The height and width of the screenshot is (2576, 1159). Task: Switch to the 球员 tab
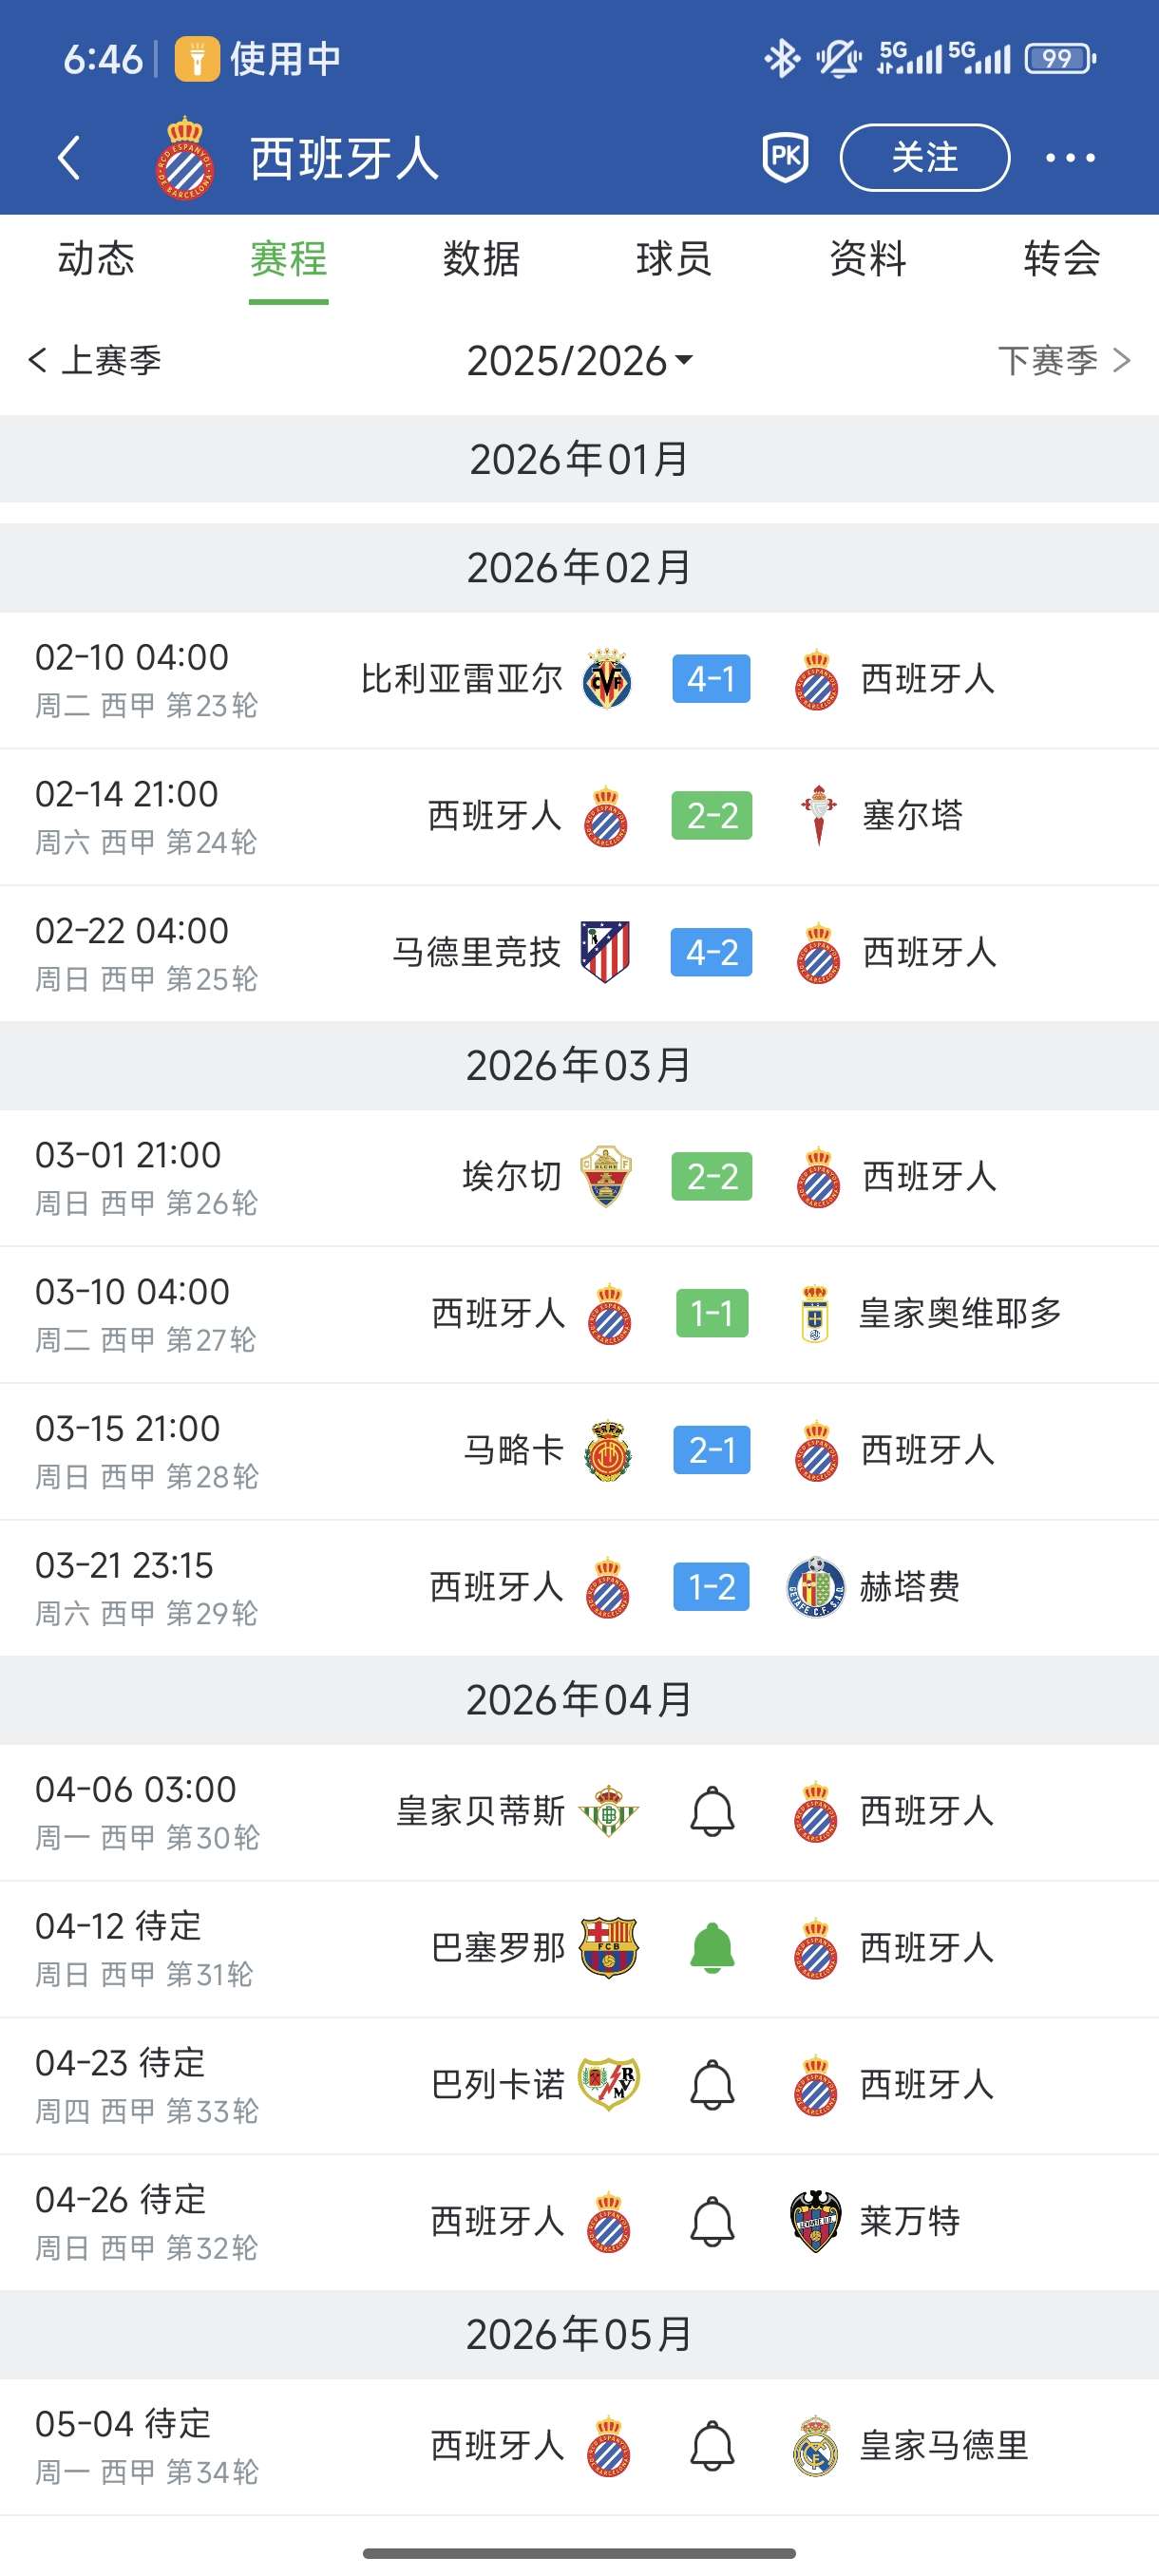tap(674, 259)
